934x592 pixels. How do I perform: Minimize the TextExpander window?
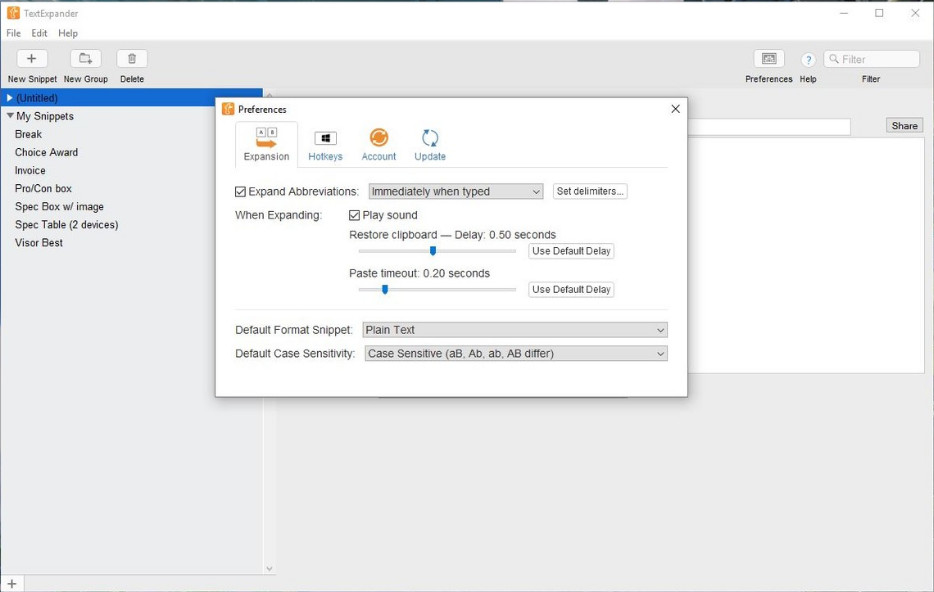(x=843, y=13)
